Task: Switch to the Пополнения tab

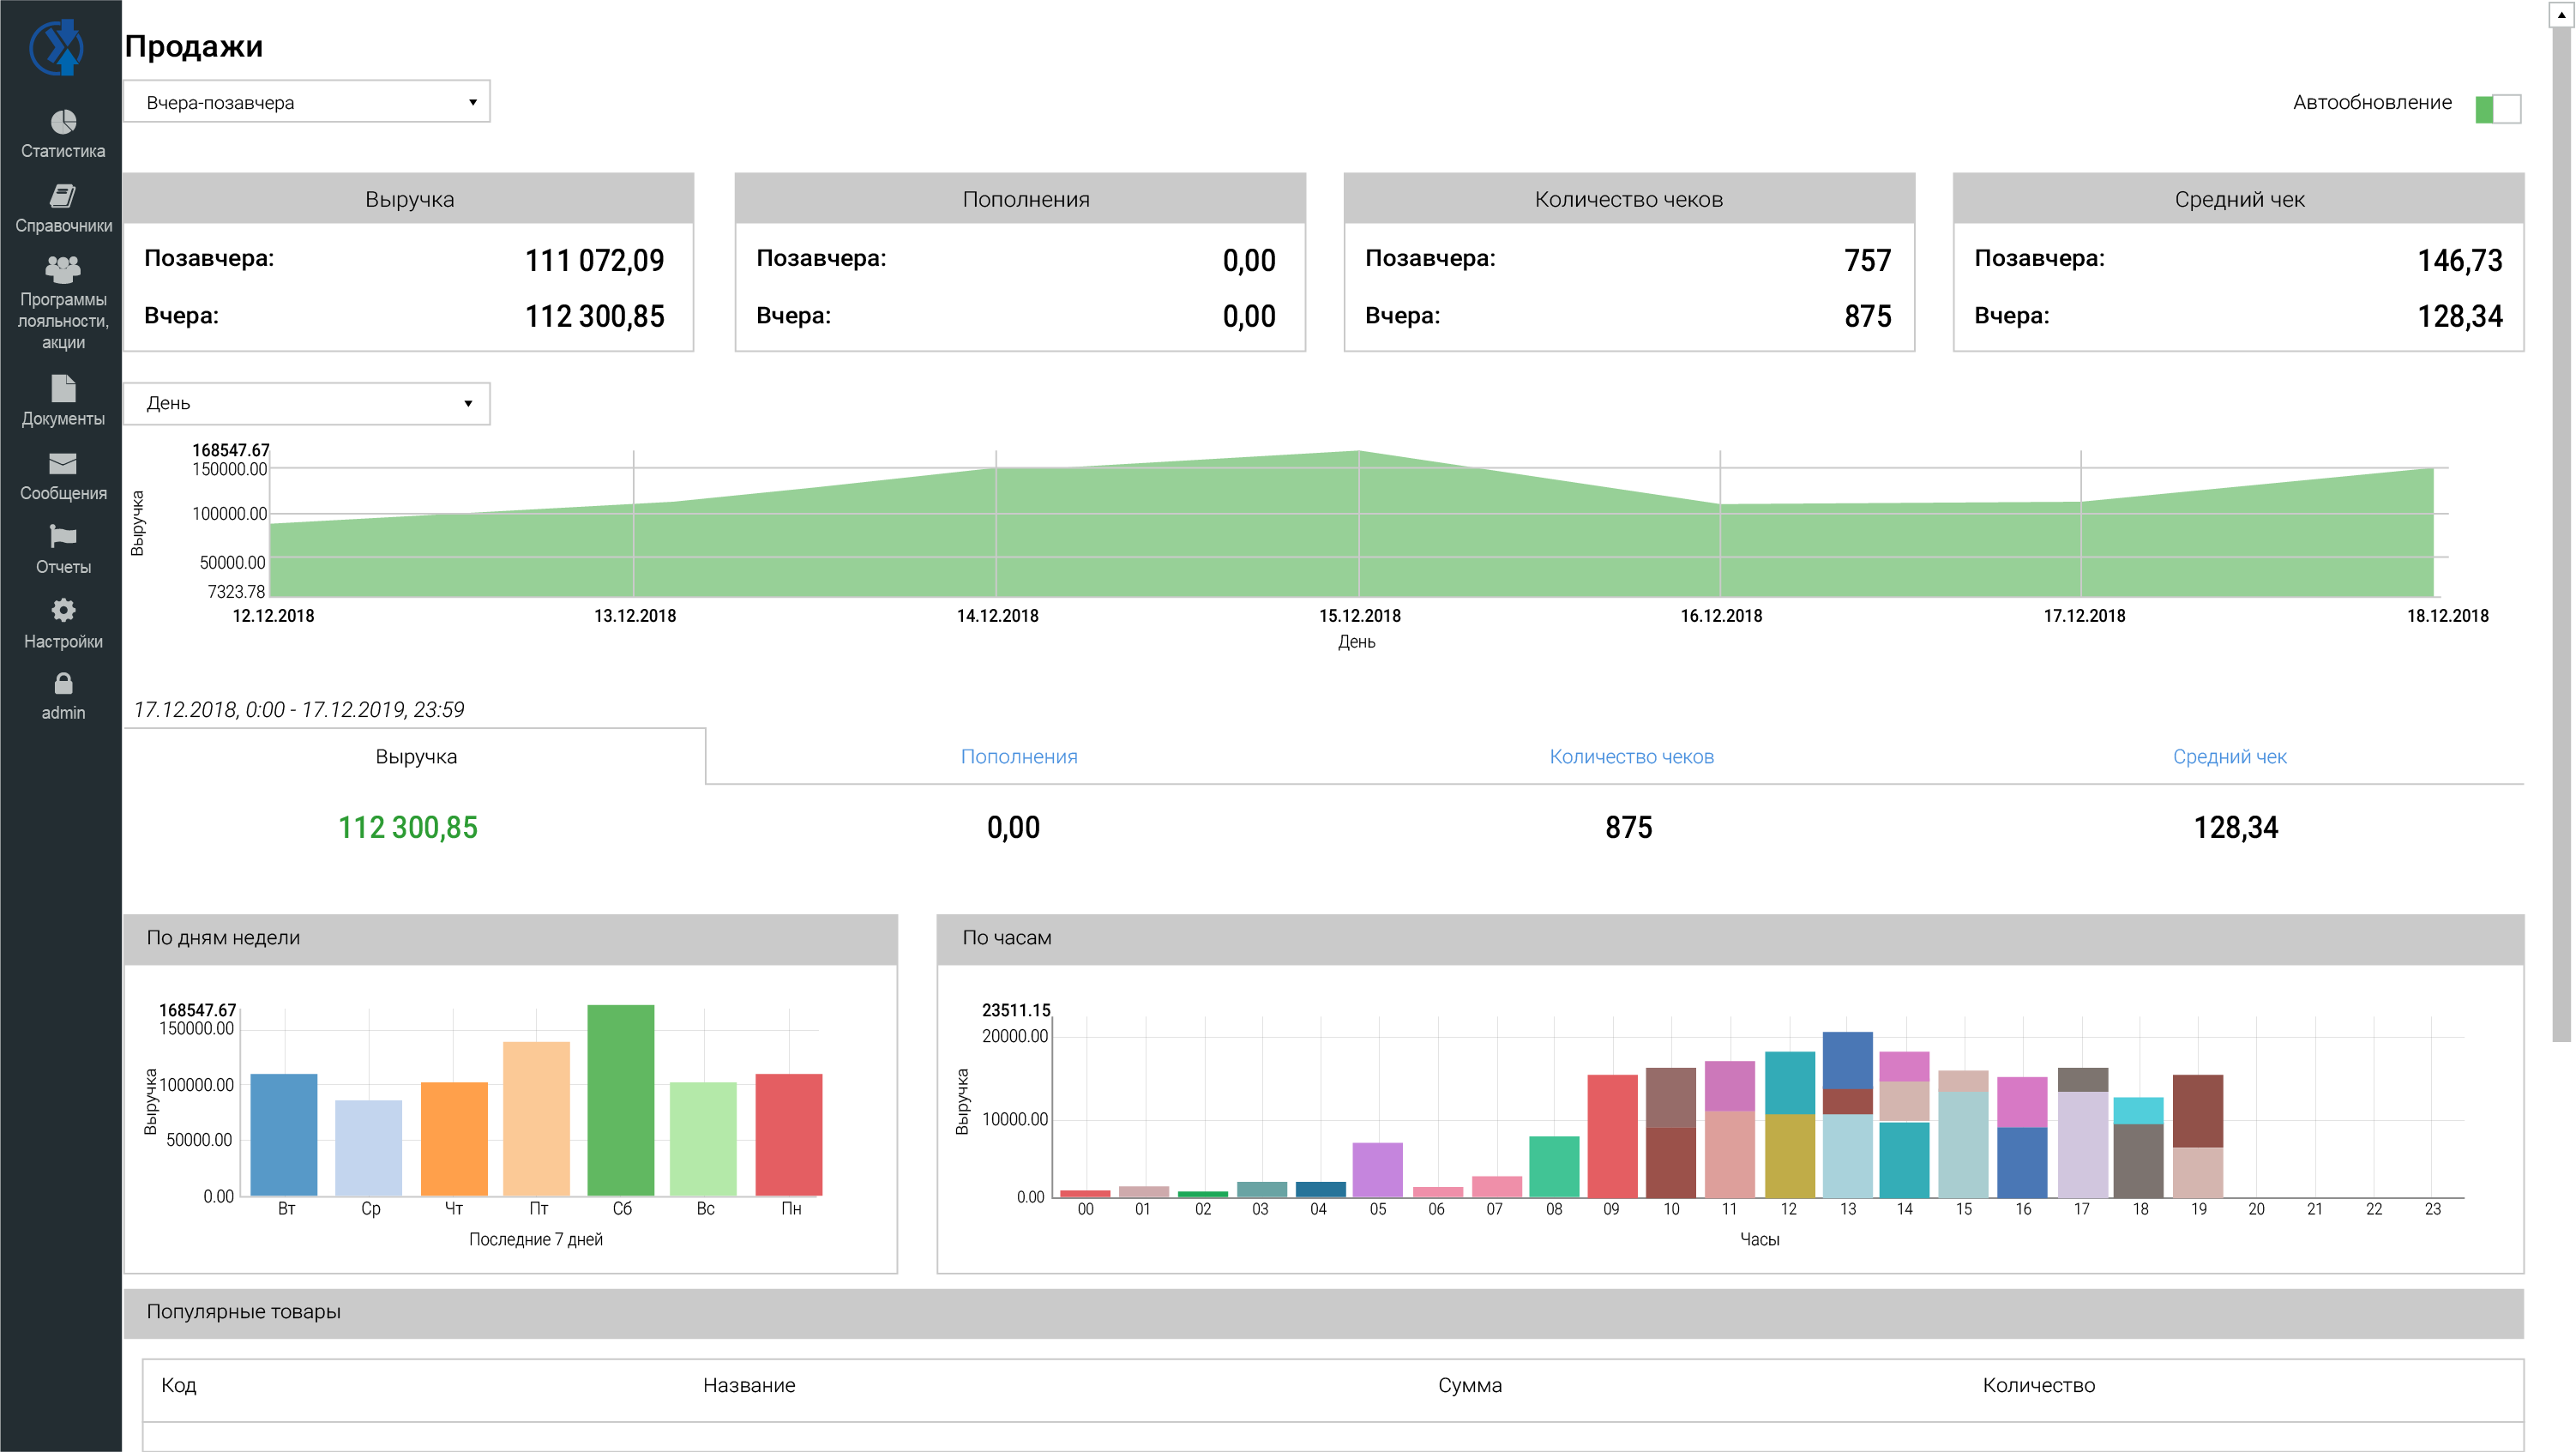Action: [1019, 756]
